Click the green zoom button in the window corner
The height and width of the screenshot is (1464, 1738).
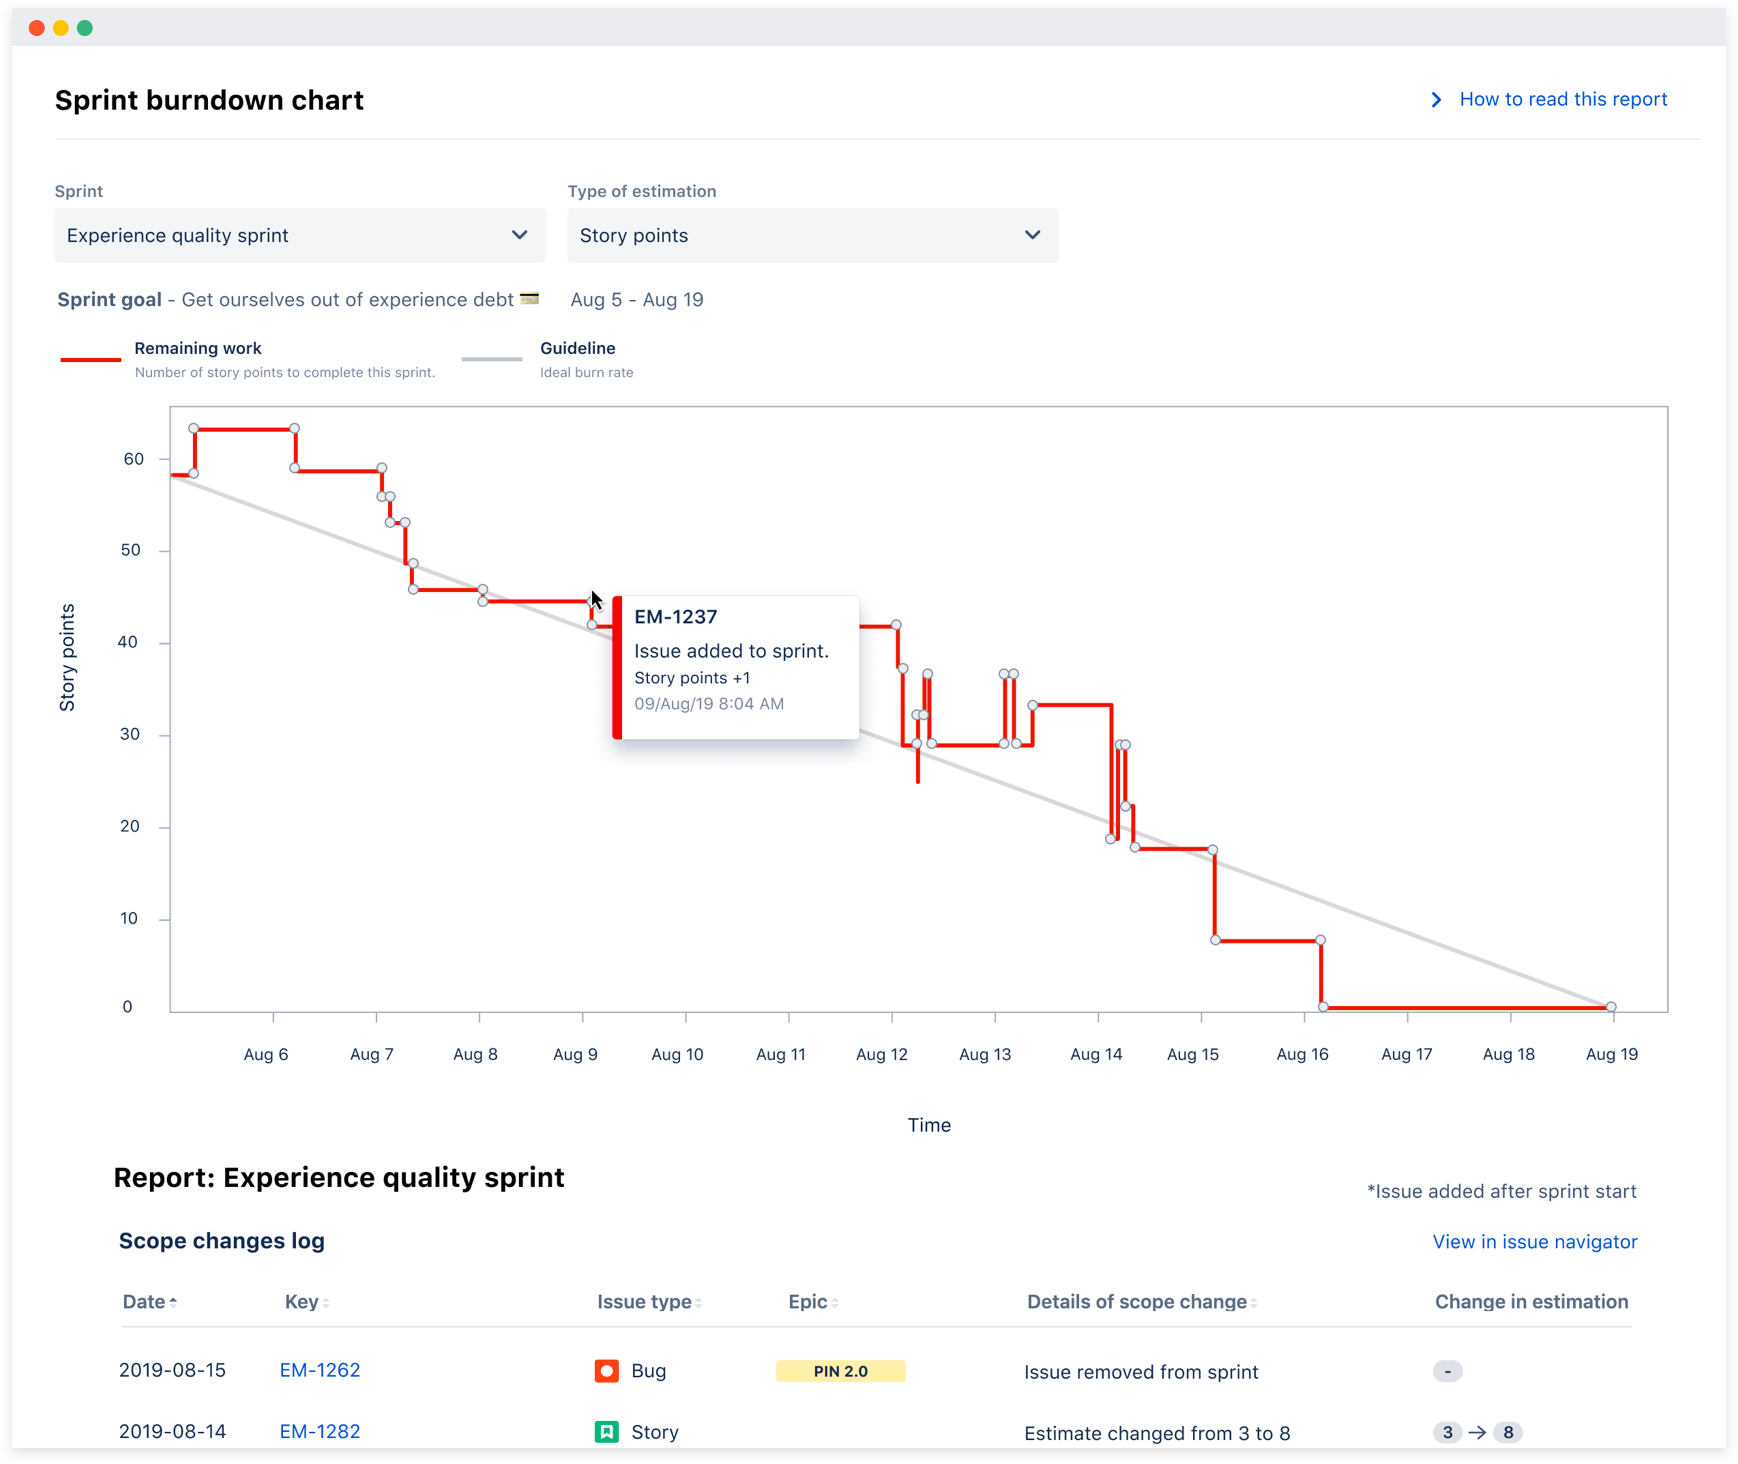86,27
